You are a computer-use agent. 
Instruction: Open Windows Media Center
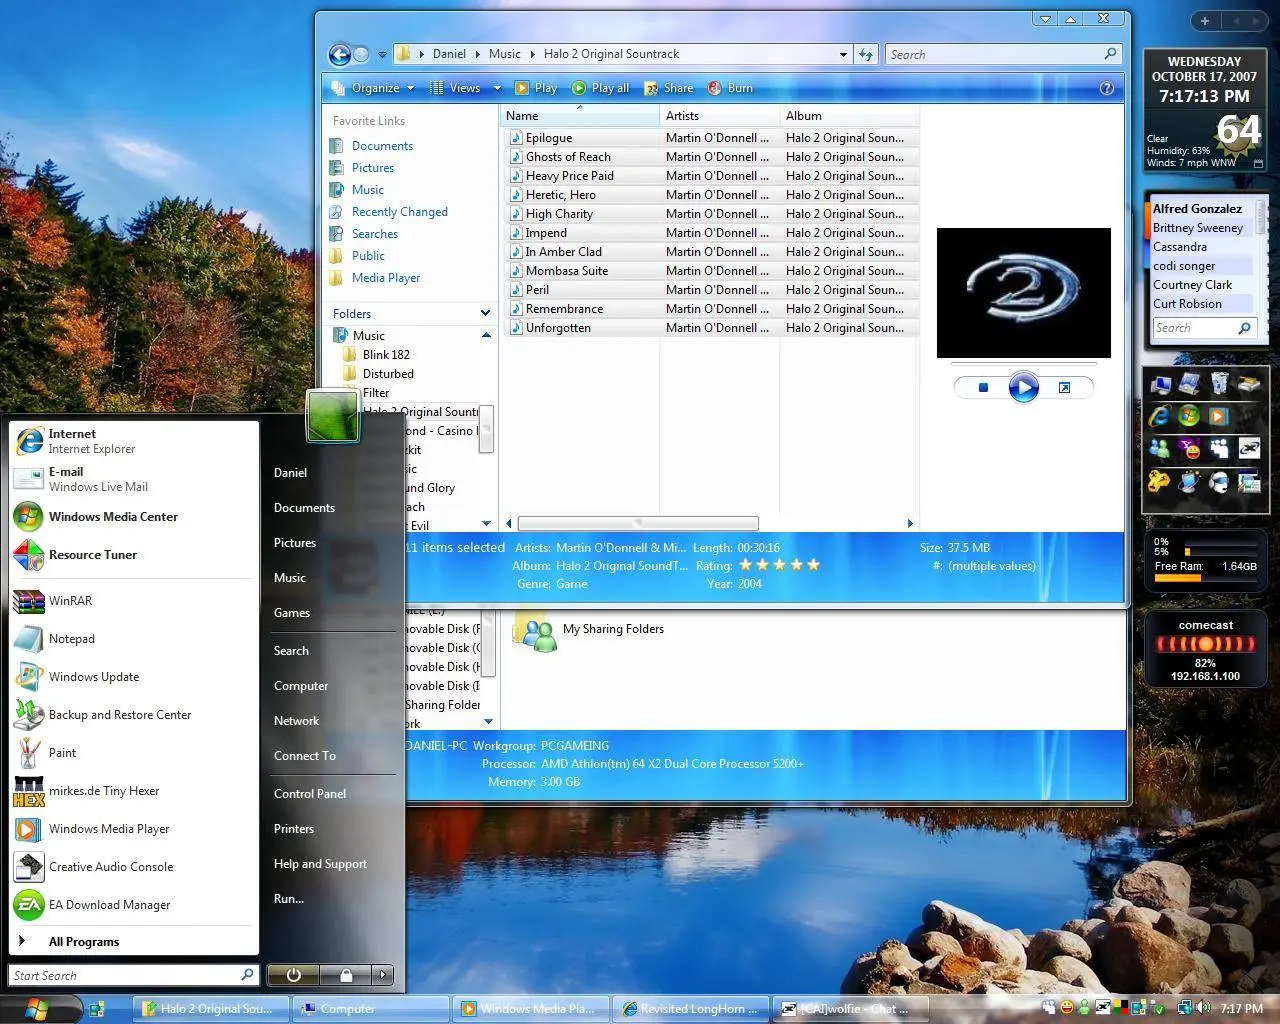pos(134,517)
